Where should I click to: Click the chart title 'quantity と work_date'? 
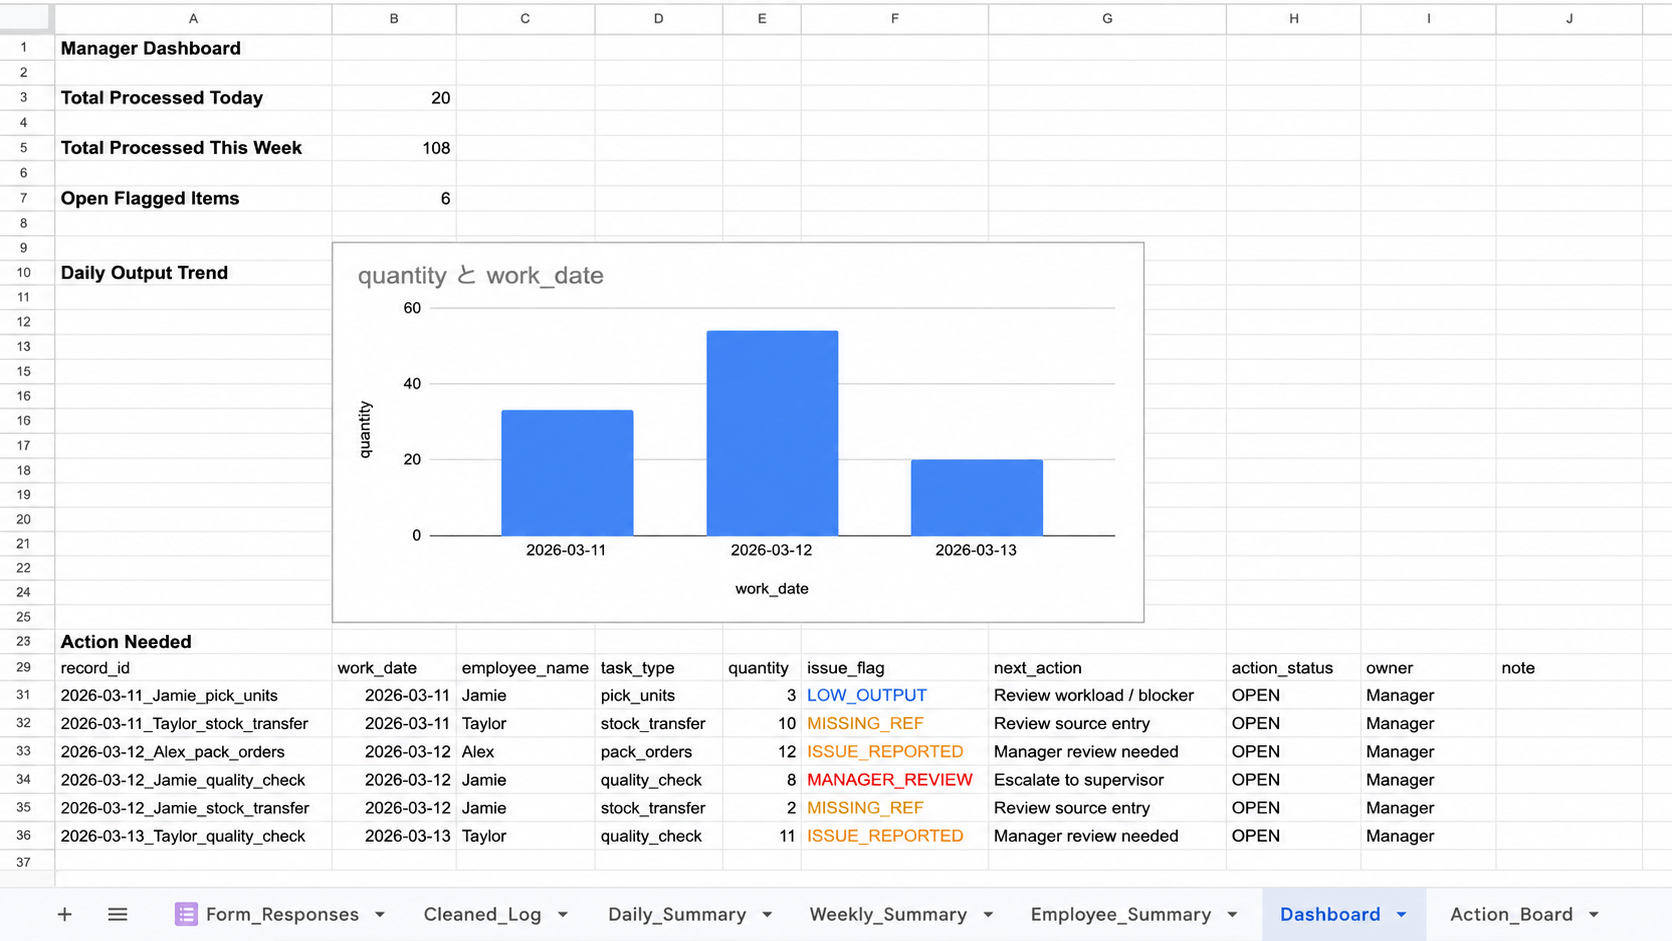(481, 275)
